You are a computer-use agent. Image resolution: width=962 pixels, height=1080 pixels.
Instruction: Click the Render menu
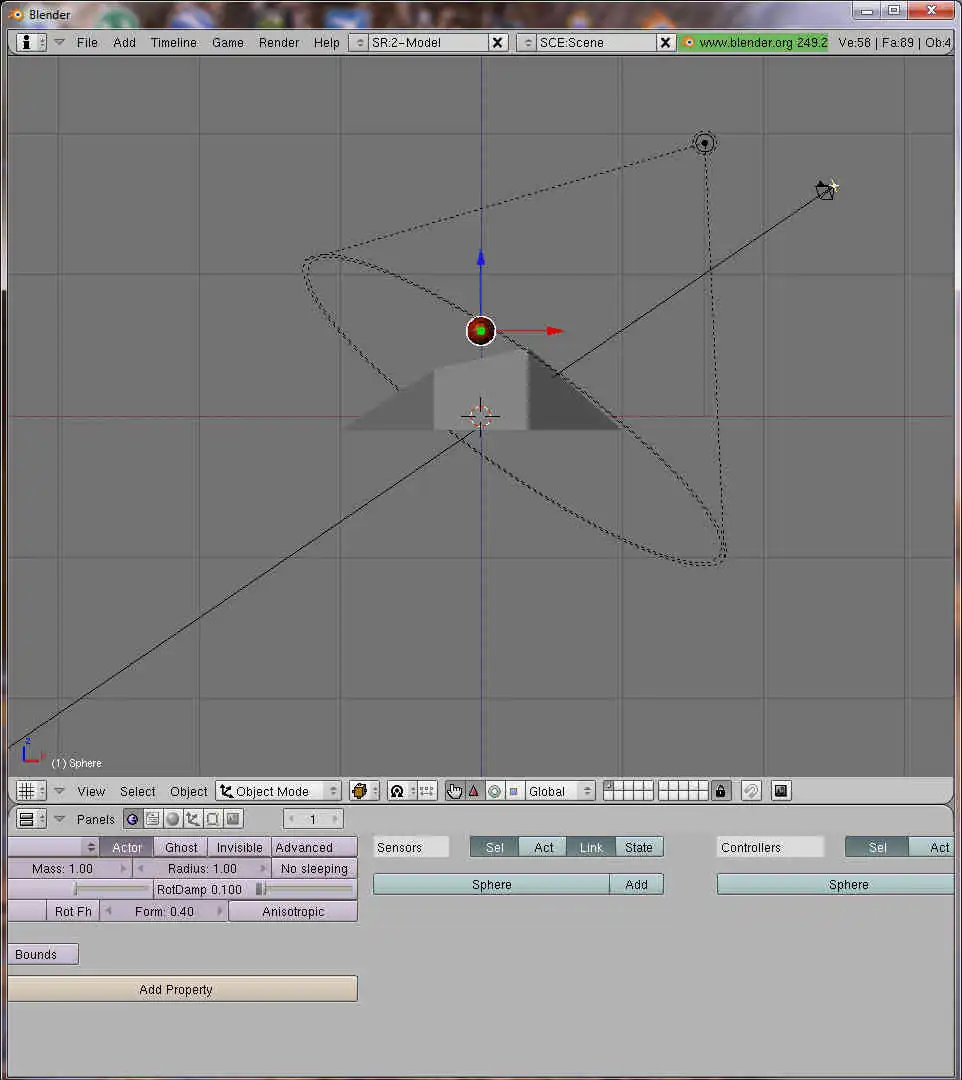(278, 42)
